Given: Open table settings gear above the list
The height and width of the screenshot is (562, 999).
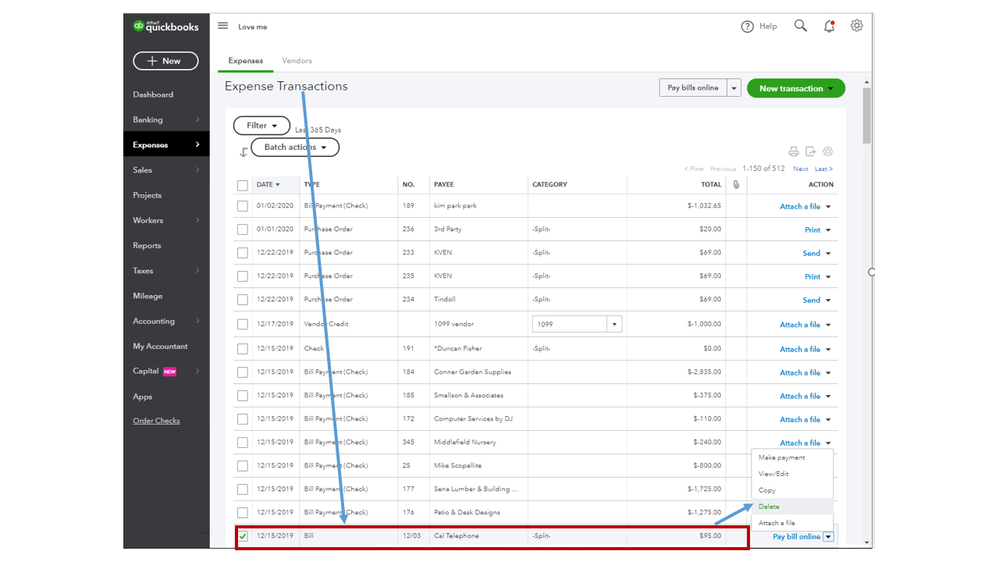Looking at the screenshot, I should pos(828,152).
